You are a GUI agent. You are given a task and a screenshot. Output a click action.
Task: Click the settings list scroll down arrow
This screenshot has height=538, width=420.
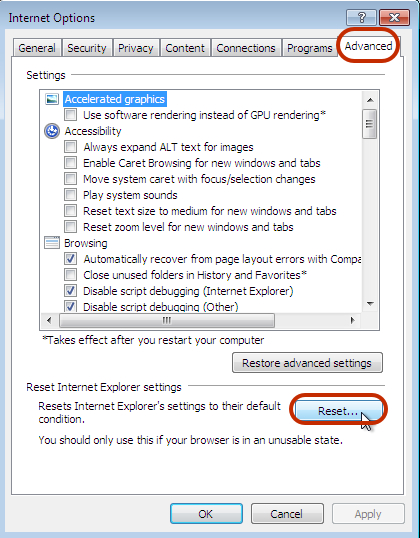click(370, 304)
